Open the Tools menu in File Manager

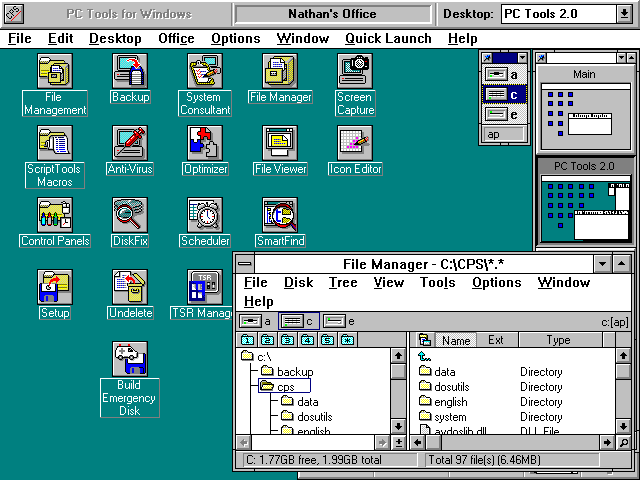point(437,283)
